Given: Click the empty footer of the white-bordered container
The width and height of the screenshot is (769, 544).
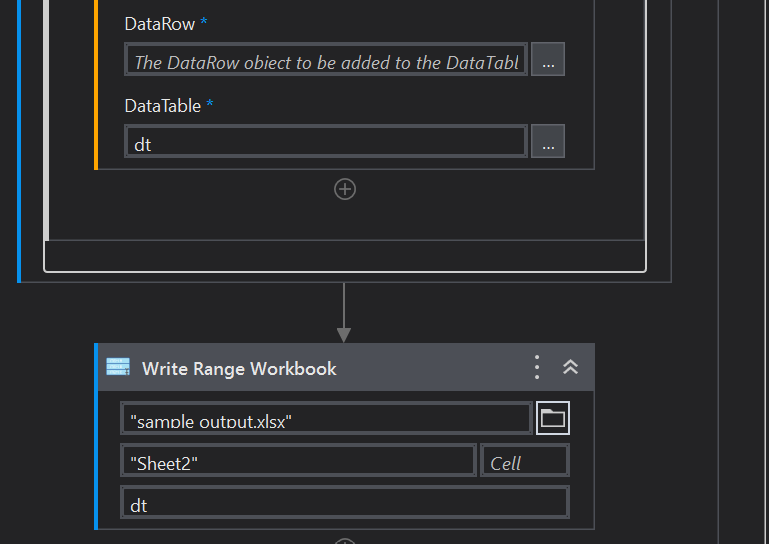Looking at the screenshot, I should pyautogui.click(x=345, y=255).
